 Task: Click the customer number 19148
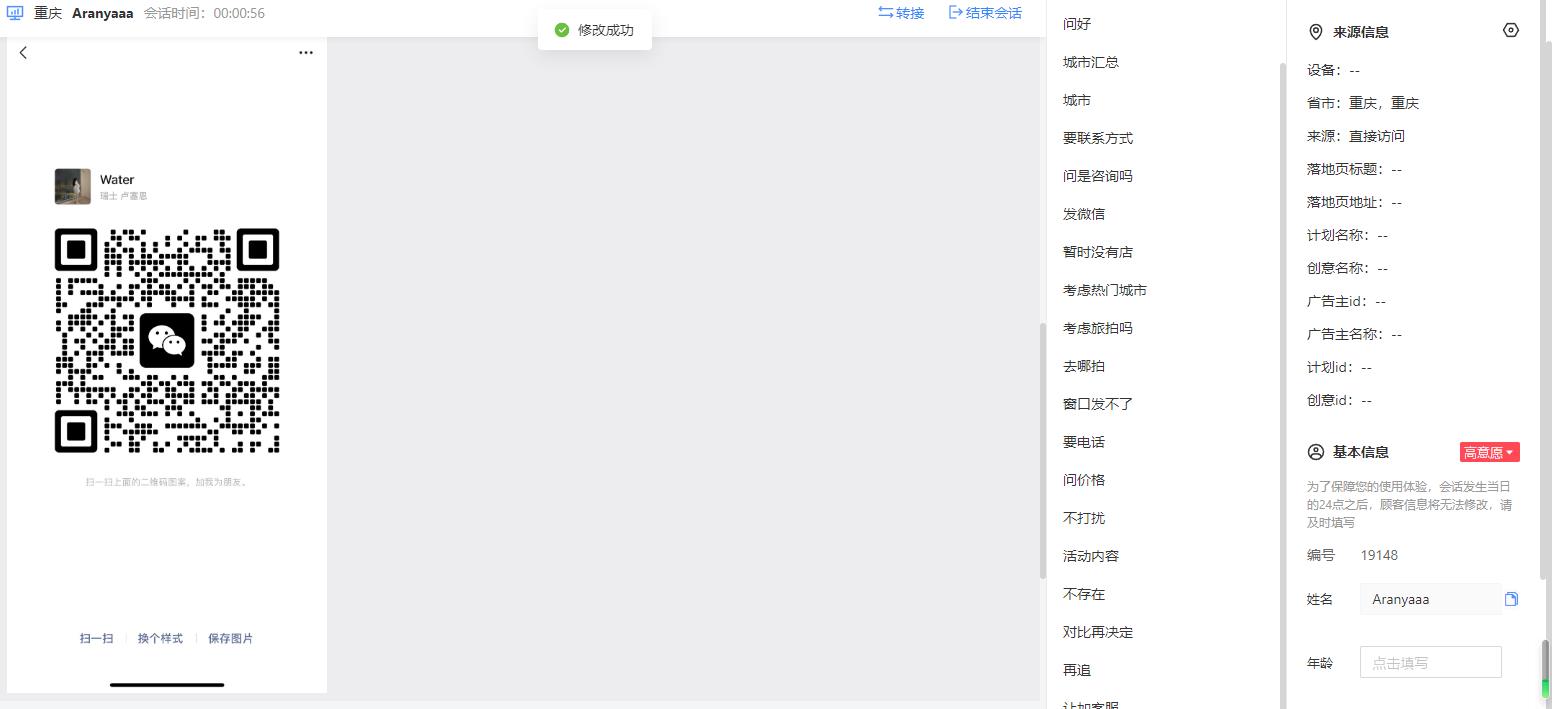pyautogui.click(x=1379, y=555)
